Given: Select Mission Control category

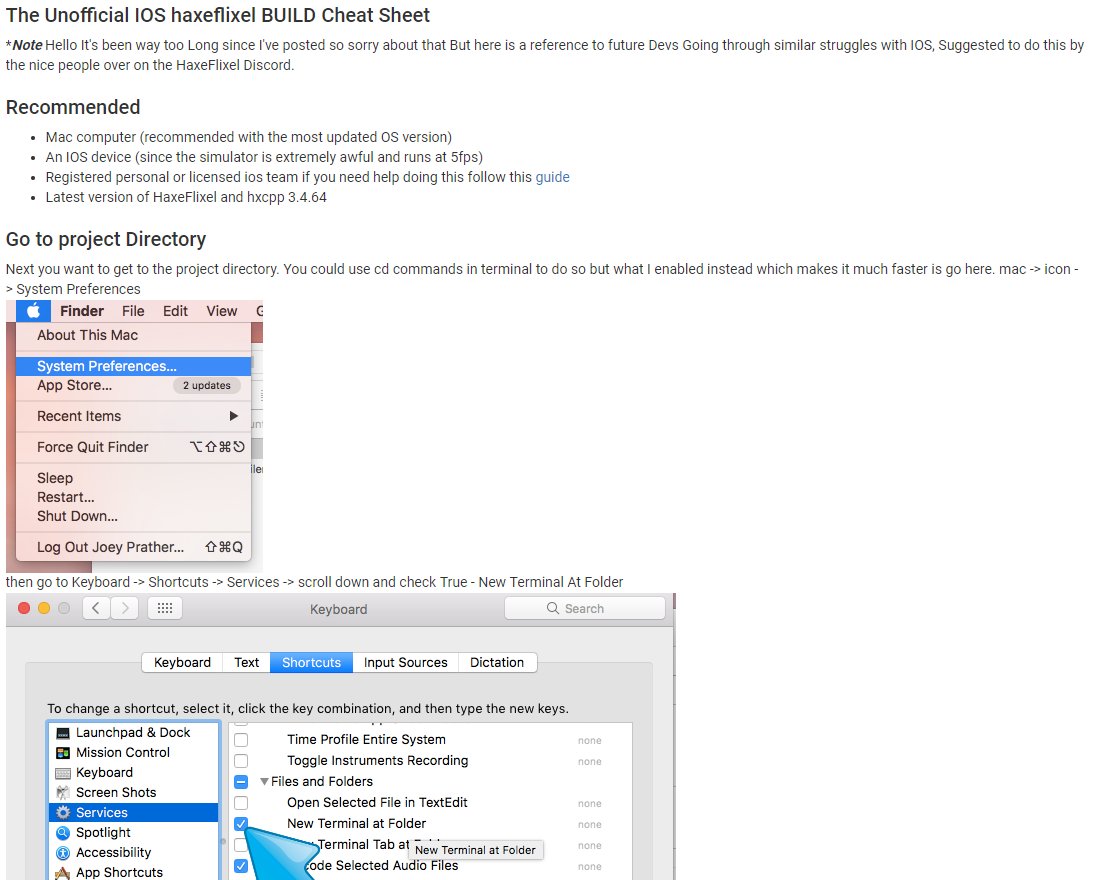Looking at the screenshot, I should pos(134,753).
